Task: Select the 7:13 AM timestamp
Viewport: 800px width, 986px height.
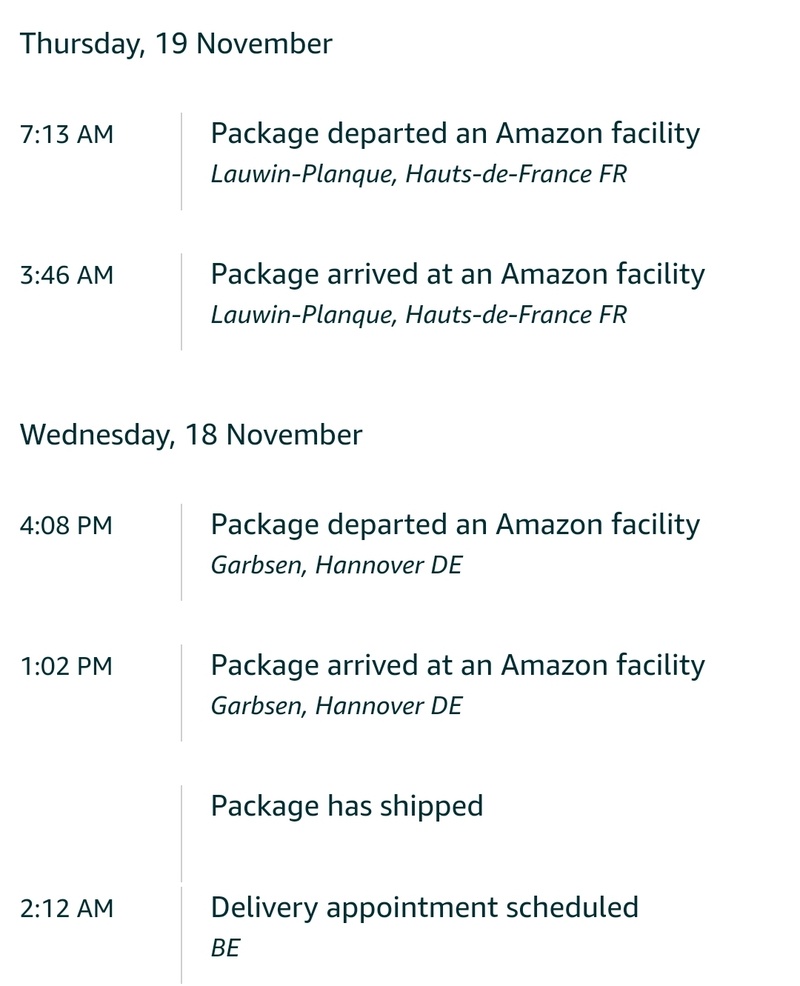Action: pyautogui.click(x=66, y=134)
